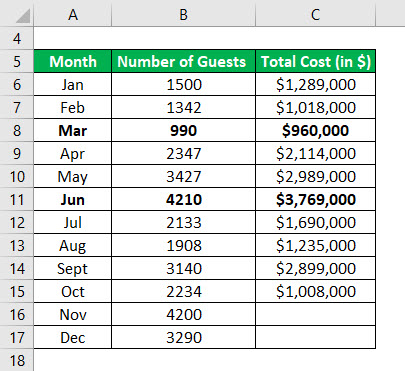The height and width of the screenshot is (371, 405).
Task: Select the cost cell $1,289,000
Action: coord(315,84)
